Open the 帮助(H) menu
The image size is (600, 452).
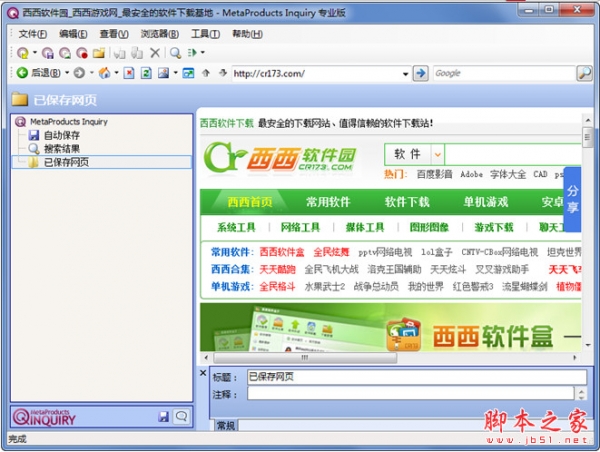pos(247,34)
